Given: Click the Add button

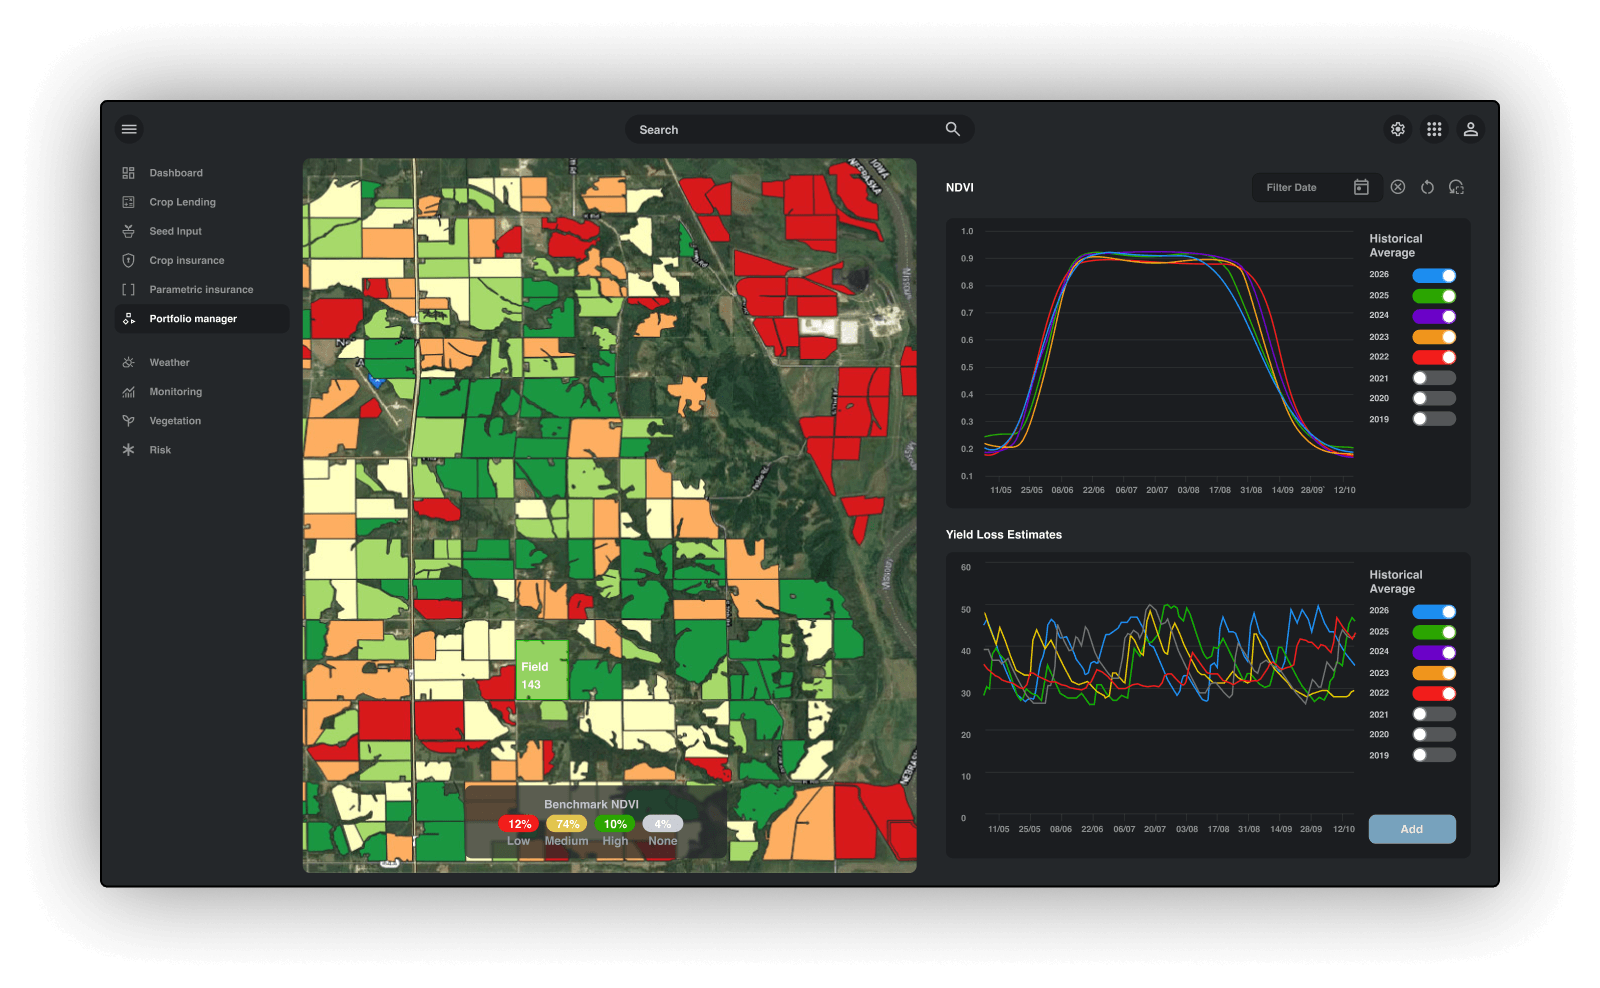Looking at the screenshot, I should (1411, 829).
